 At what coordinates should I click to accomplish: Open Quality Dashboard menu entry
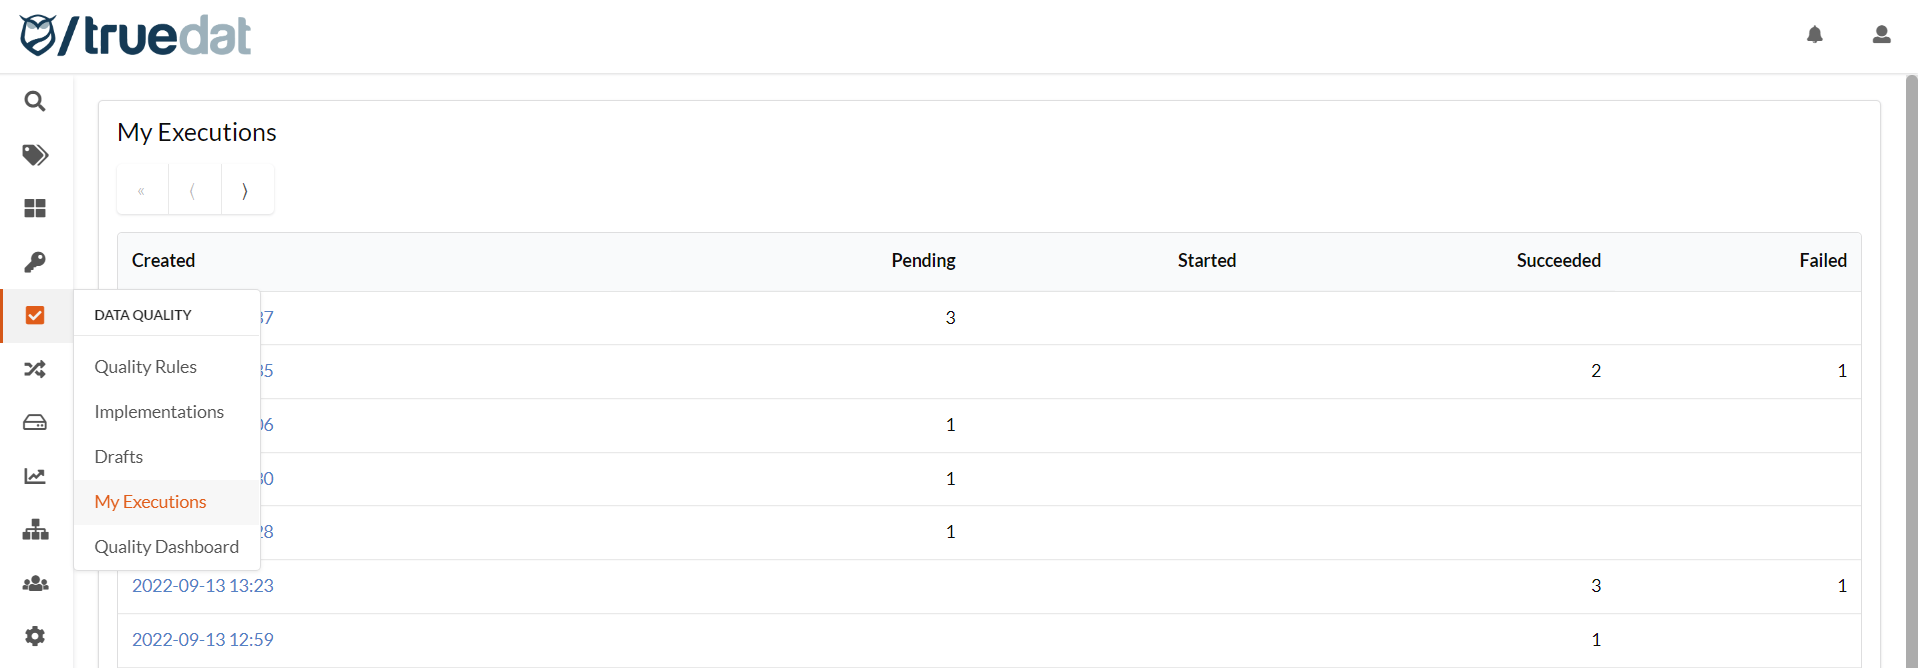tap(167, 547)
